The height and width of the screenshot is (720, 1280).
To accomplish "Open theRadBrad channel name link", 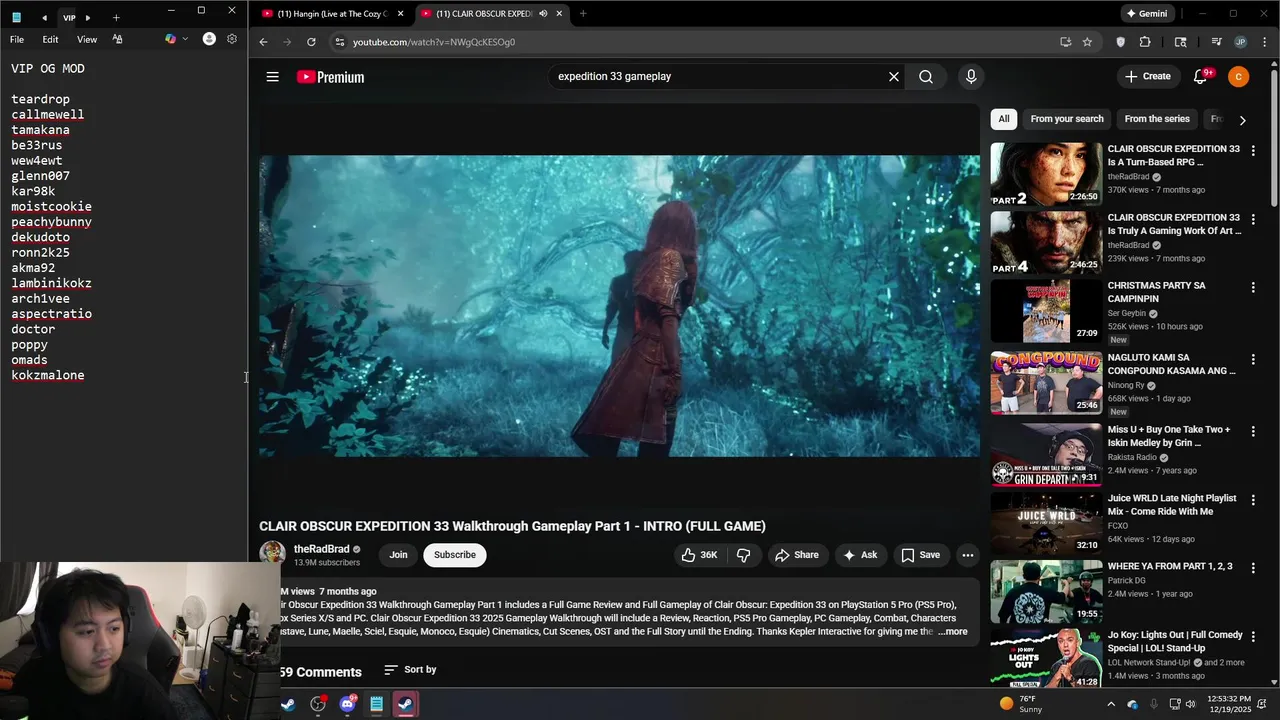I will pyautogui.click(x=321, y=549).
